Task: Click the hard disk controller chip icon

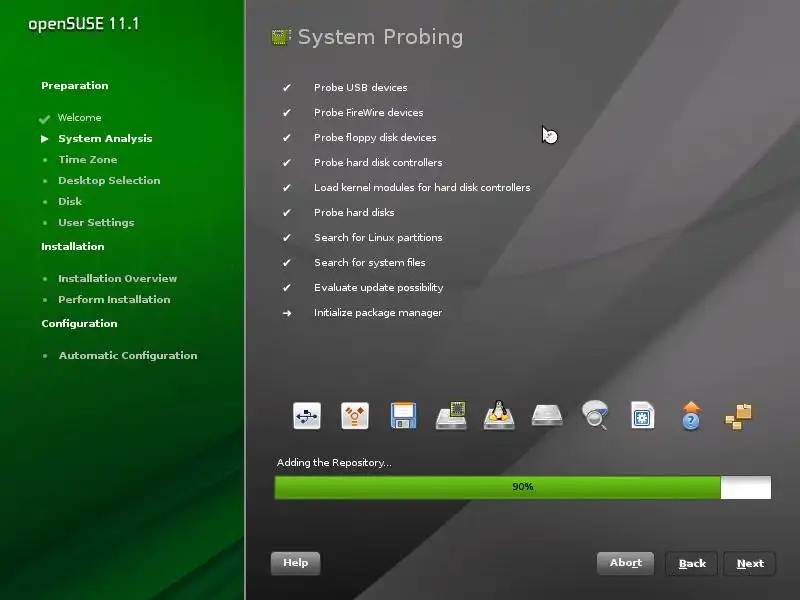Action: (451, 415)
